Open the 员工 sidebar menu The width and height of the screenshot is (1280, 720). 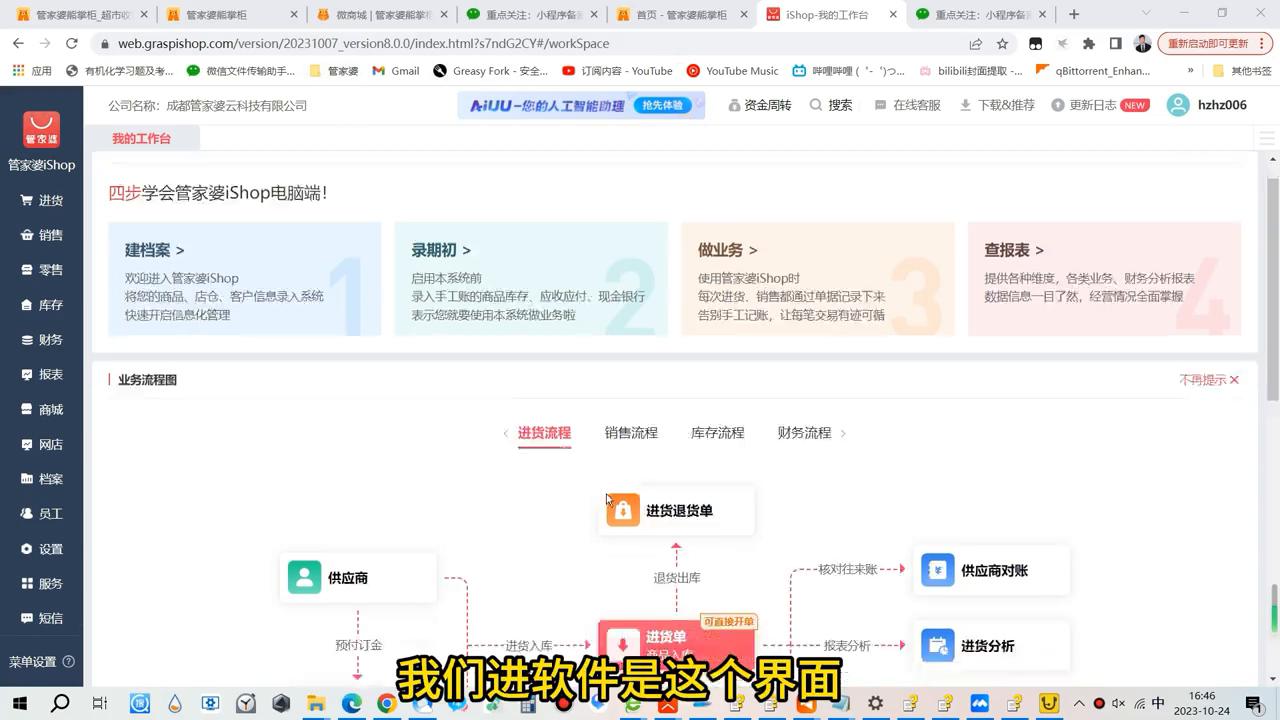click(41, 514)
